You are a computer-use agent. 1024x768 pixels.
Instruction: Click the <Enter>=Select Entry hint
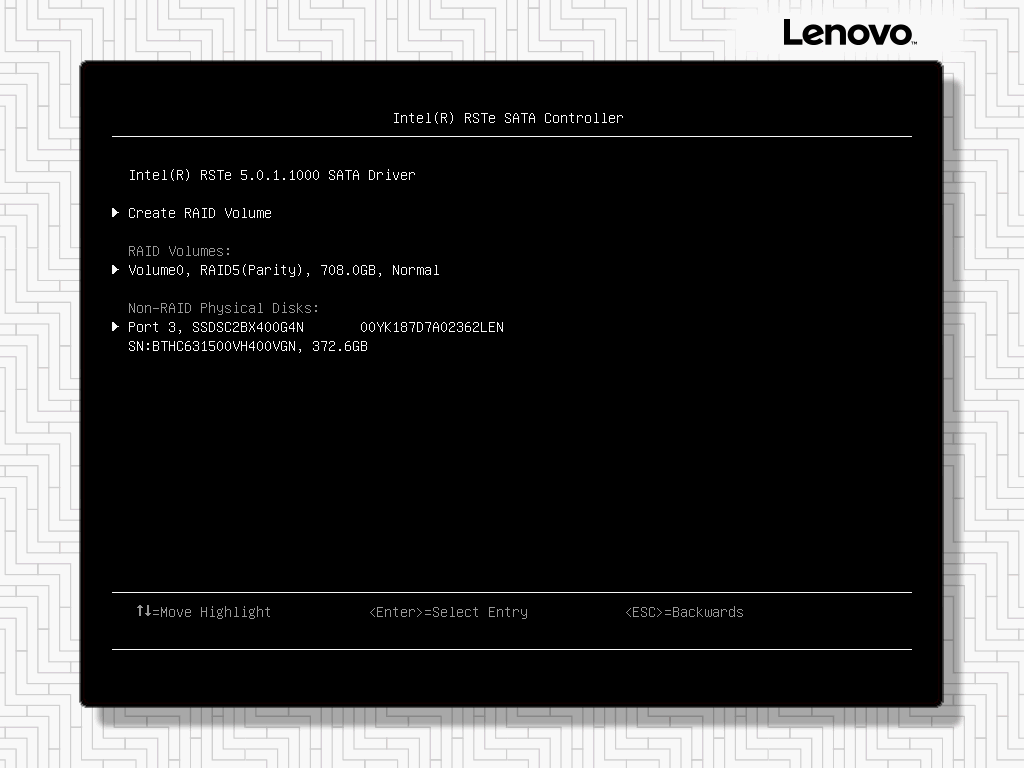tap(448, 612)
